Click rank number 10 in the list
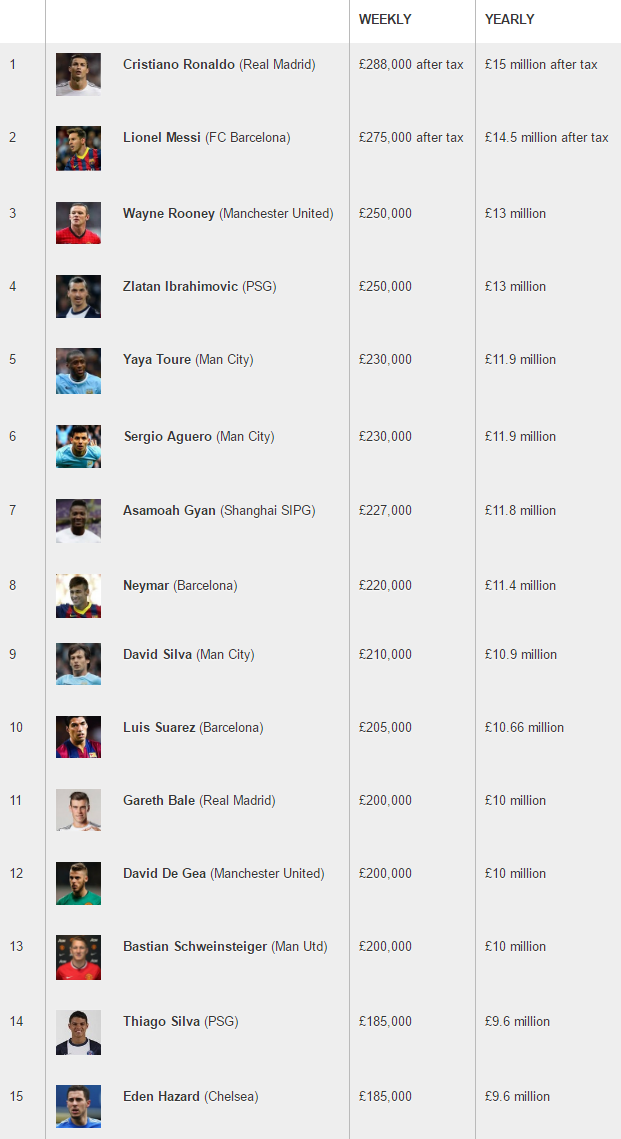The height and width of the screenshot is (1139, 621). point(16,728)
